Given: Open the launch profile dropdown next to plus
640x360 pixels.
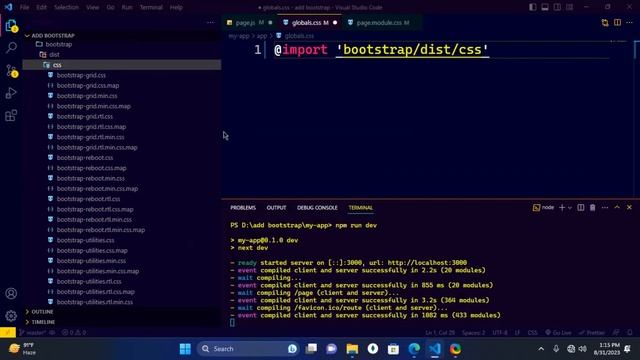Looking at the screenshot, I should pyautogui.click(x=570, y=208).
